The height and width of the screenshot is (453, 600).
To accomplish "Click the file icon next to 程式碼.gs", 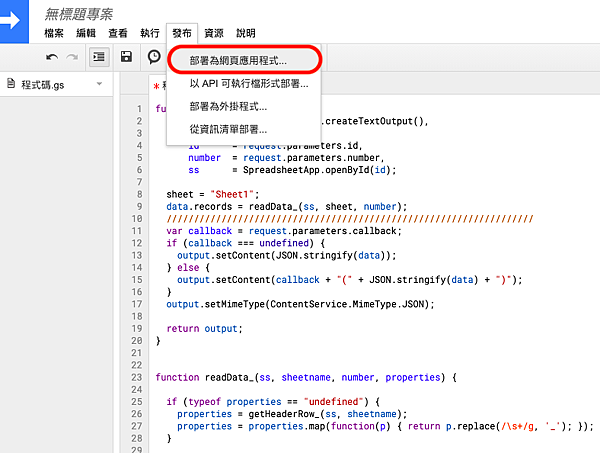I will coord(11,83).
